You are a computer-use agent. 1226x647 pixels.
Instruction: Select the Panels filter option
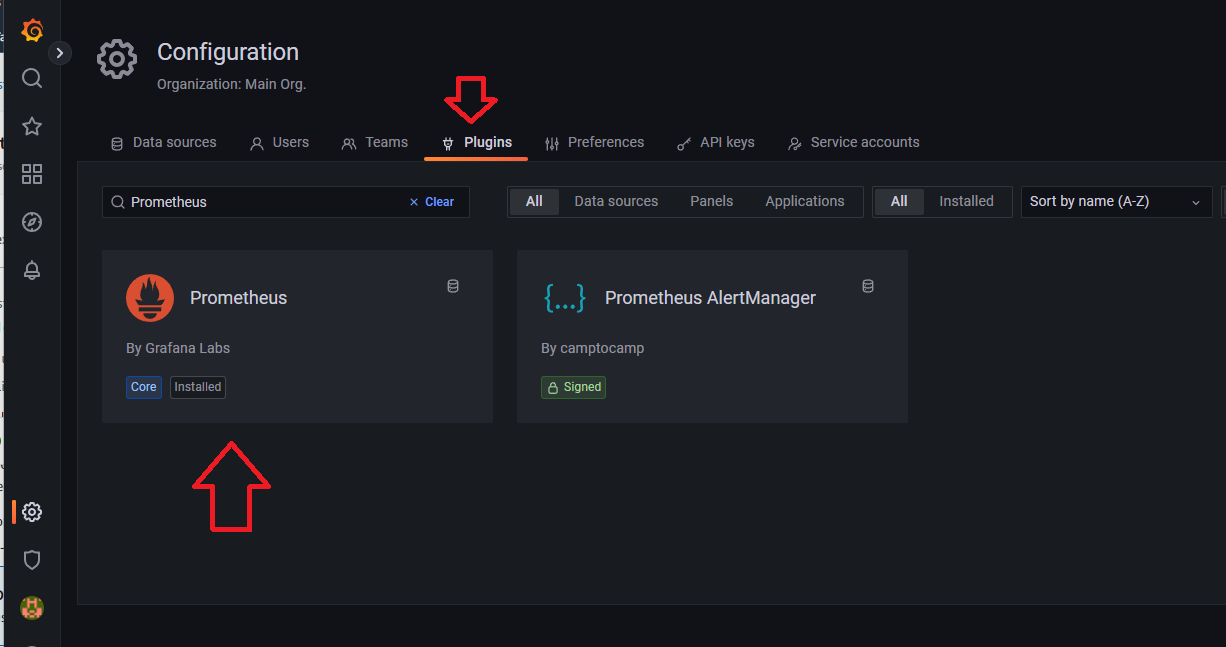click(711, 201)
